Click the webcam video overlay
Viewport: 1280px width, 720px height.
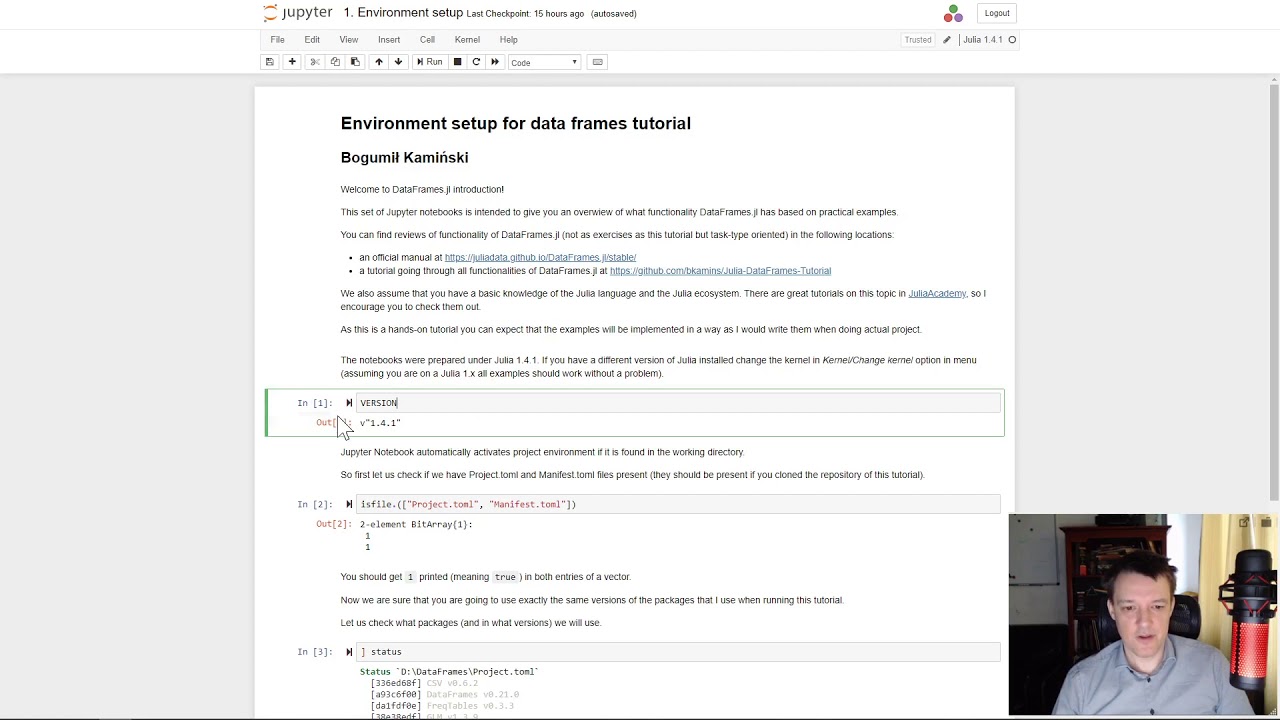[x=1144, y=615]
